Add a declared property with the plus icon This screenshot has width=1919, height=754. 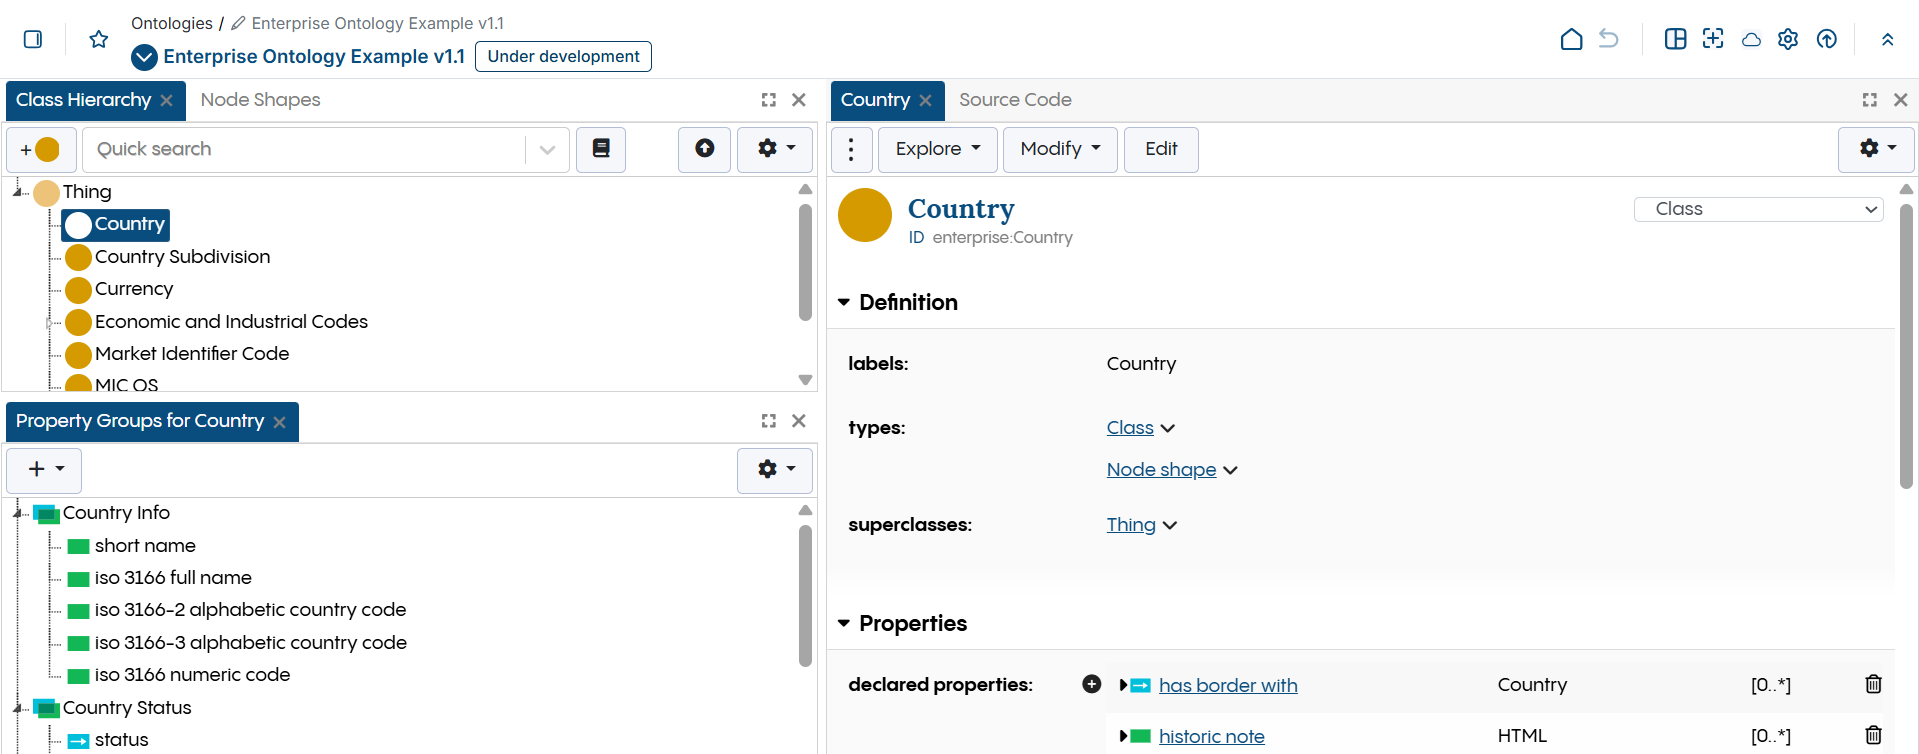click(x=1092, y=684)
